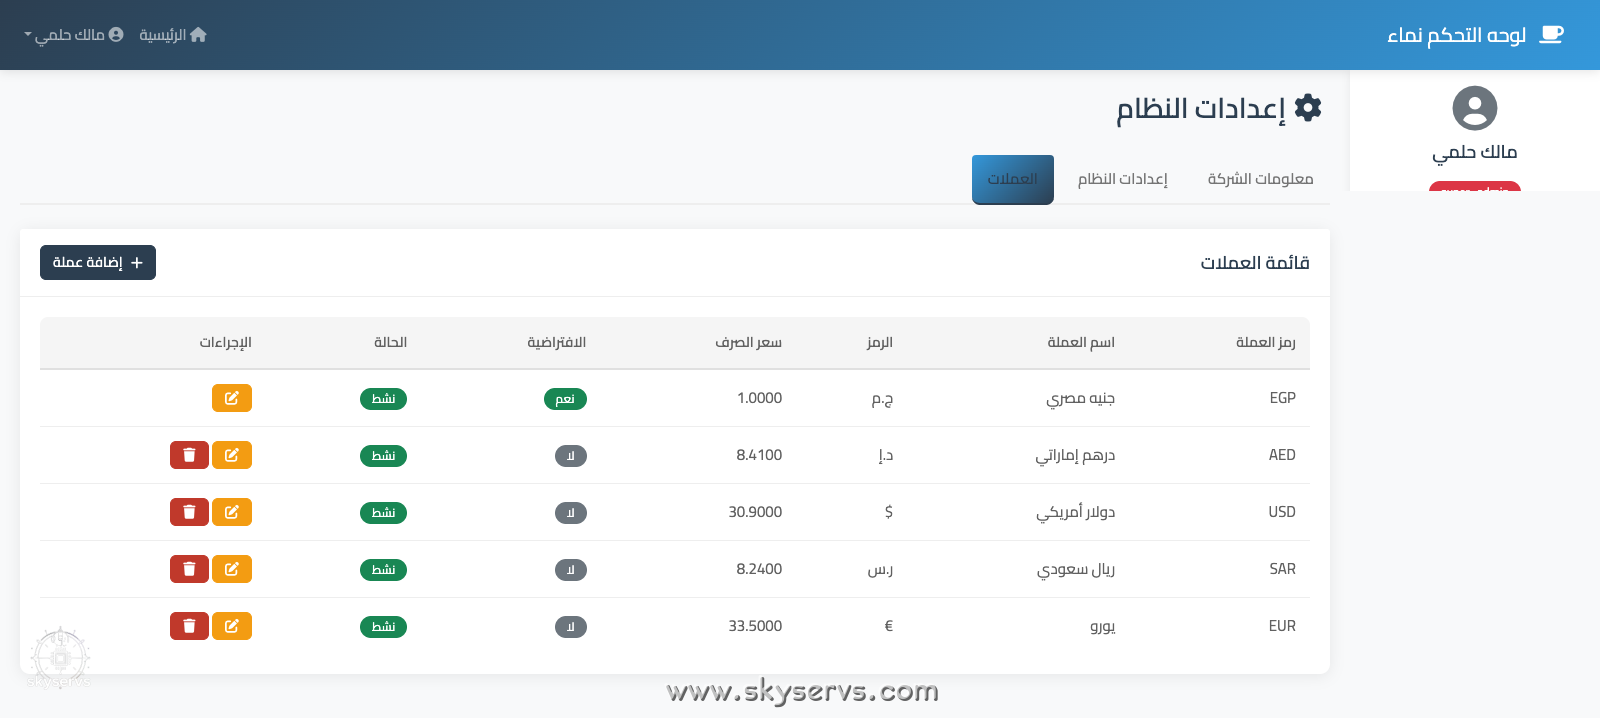Click نشط status badge in EUR row

click(x=383, y=627)
